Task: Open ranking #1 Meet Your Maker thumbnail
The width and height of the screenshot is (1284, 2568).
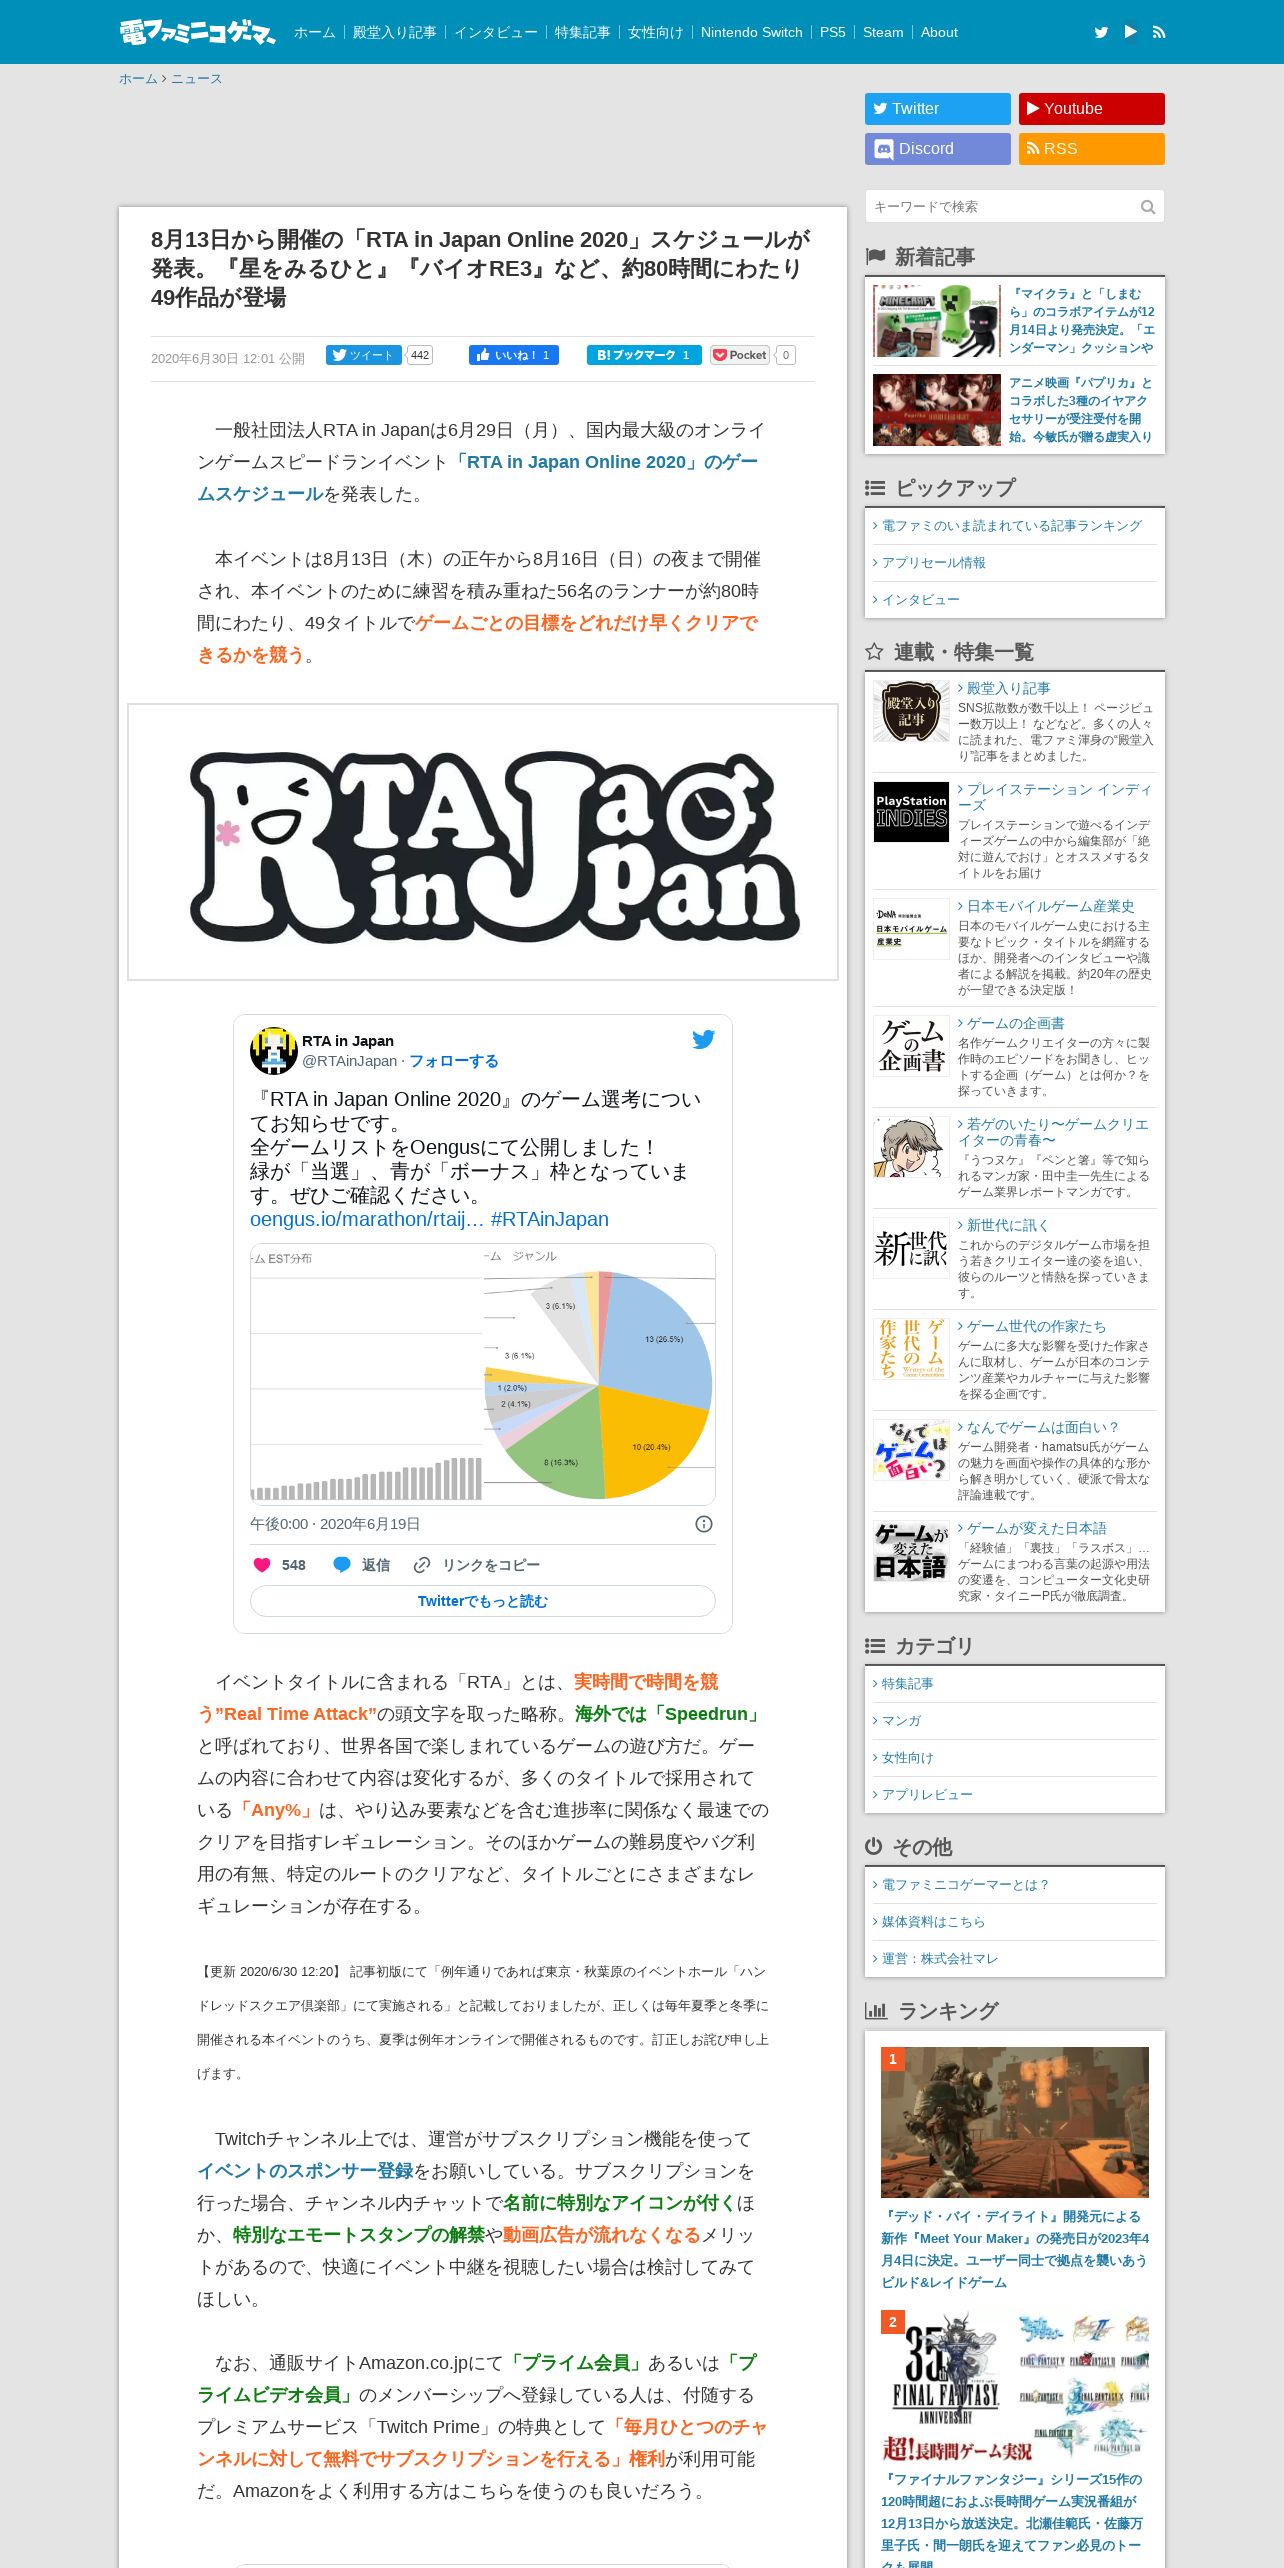Action: tap(1015, 2122)
